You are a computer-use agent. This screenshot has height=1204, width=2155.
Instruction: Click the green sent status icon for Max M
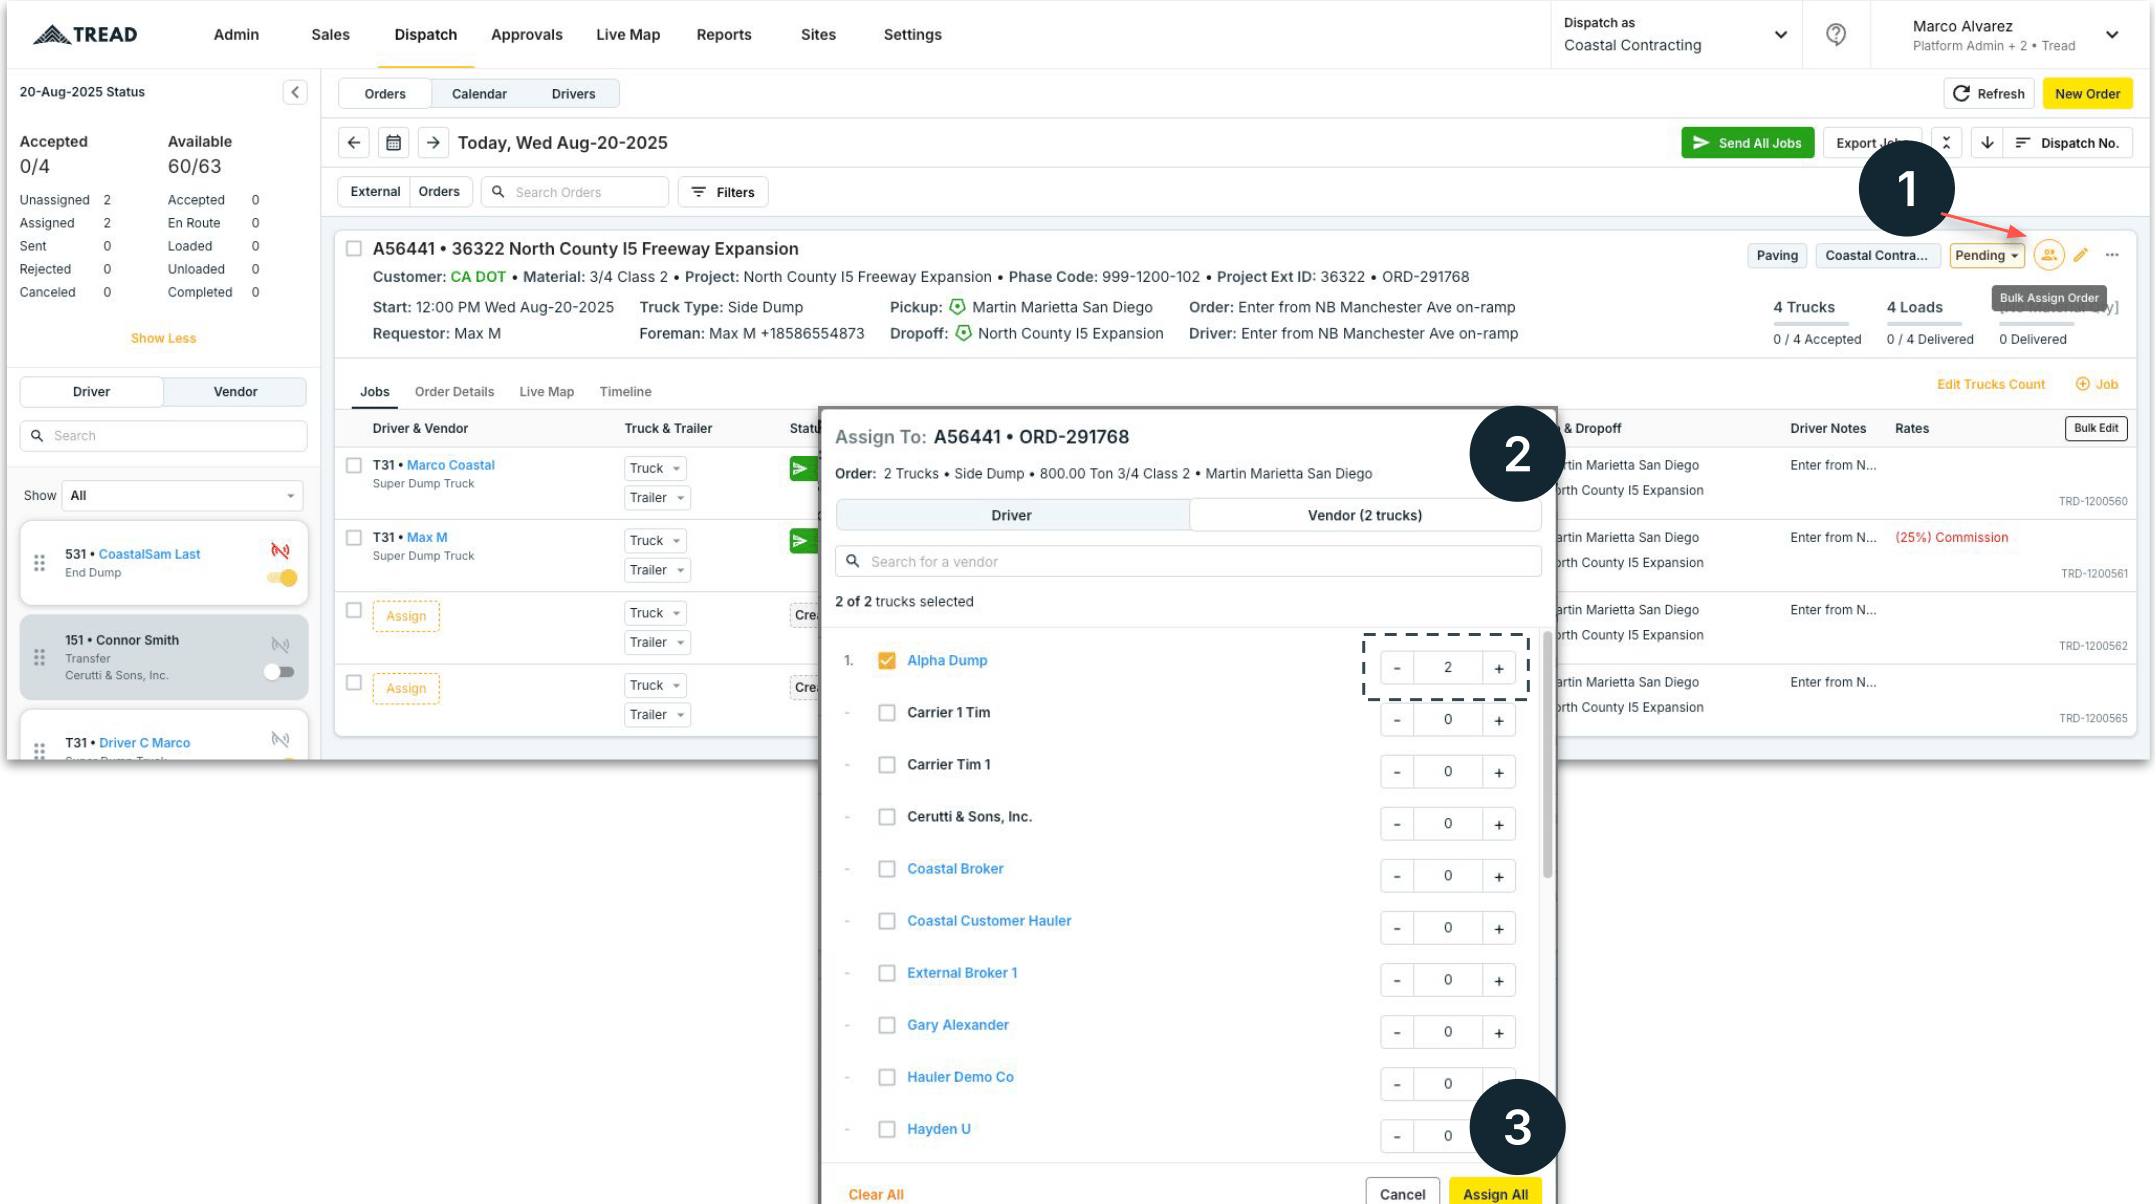[x=803, y=541]
